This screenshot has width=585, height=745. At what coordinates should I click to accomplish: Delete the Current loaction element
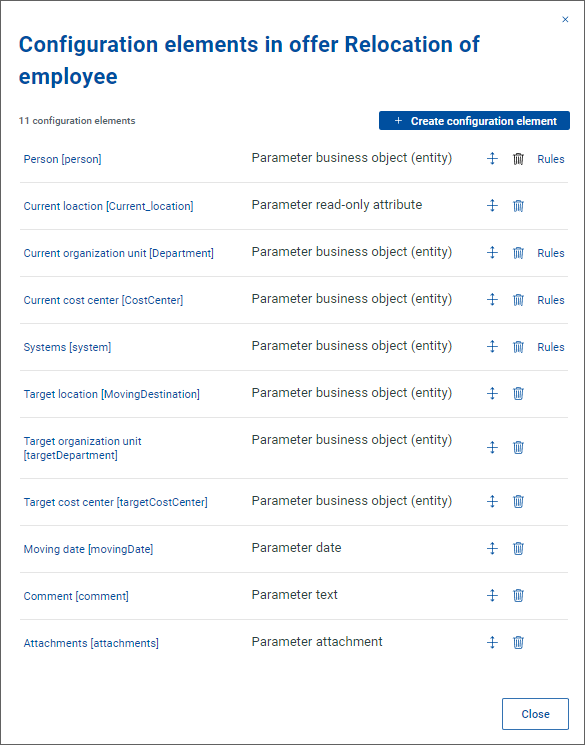[x=518, y=206]
